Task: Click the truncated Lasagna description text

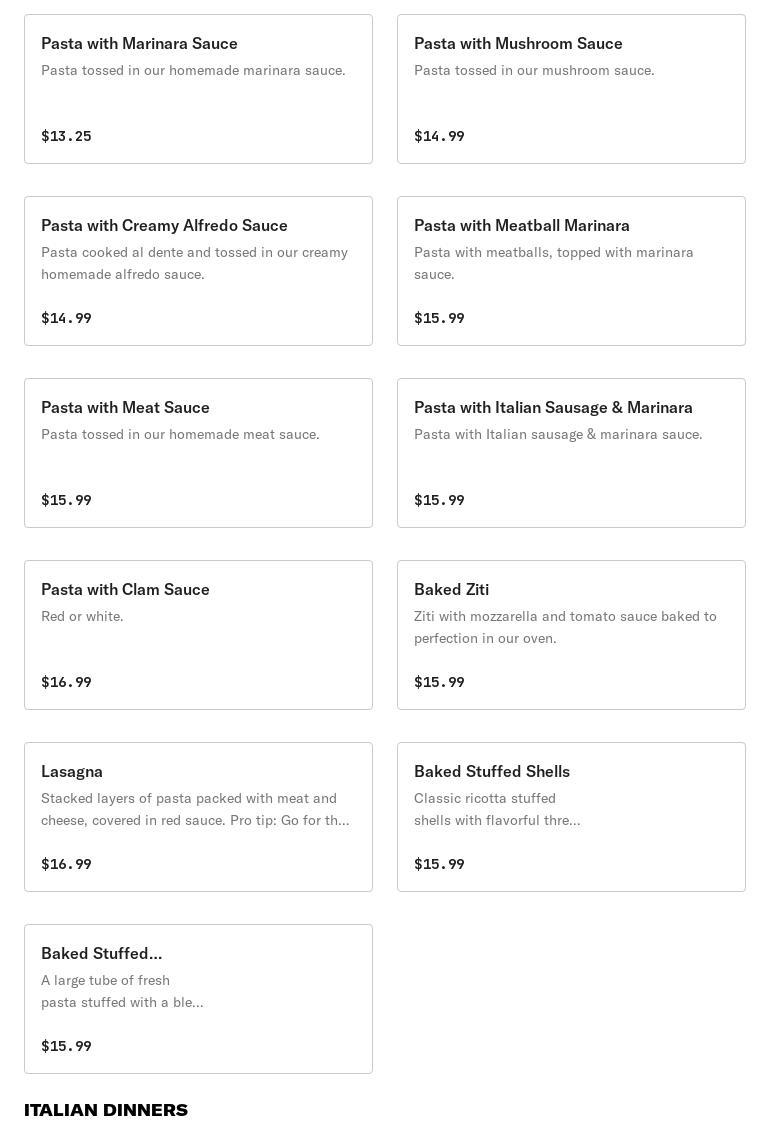Action: click(x=195, y=809)
